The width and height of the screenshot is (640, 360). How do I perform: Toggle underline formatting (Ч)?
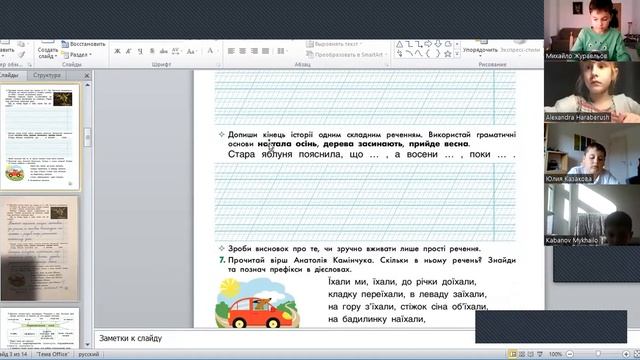[x=140, y=51]
